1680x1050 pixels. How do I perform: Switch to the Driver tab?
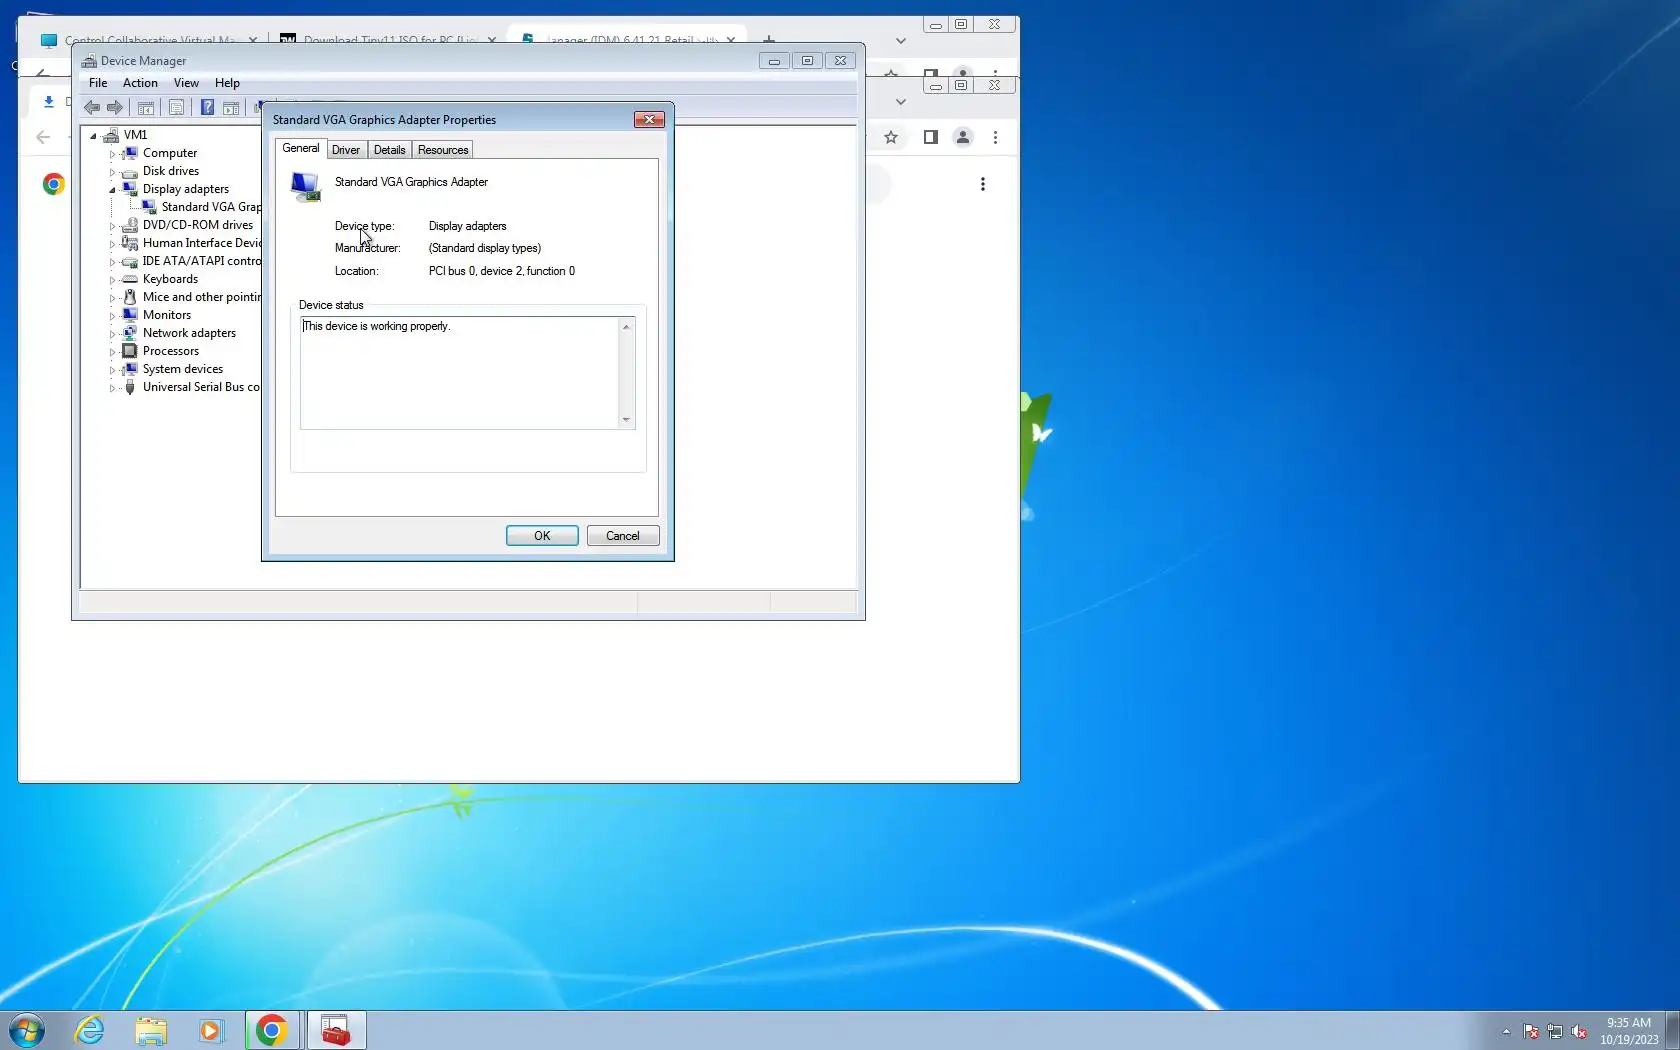tap(346, 150)
